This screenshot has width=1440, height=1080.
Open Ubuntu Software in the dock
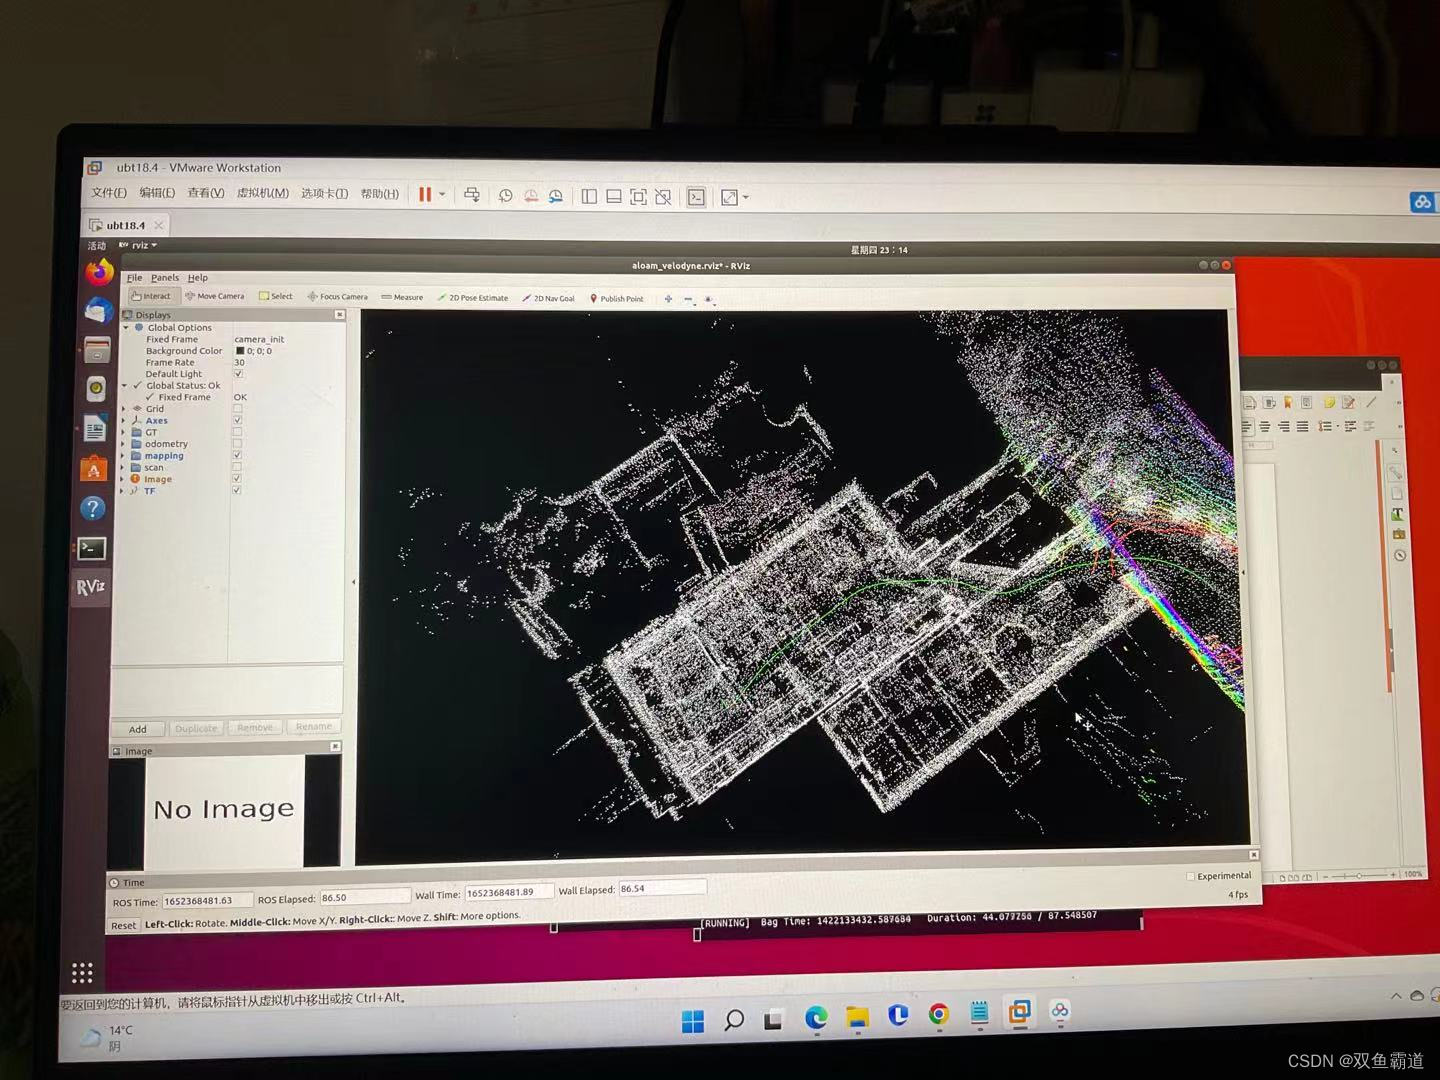coord(94,468)
